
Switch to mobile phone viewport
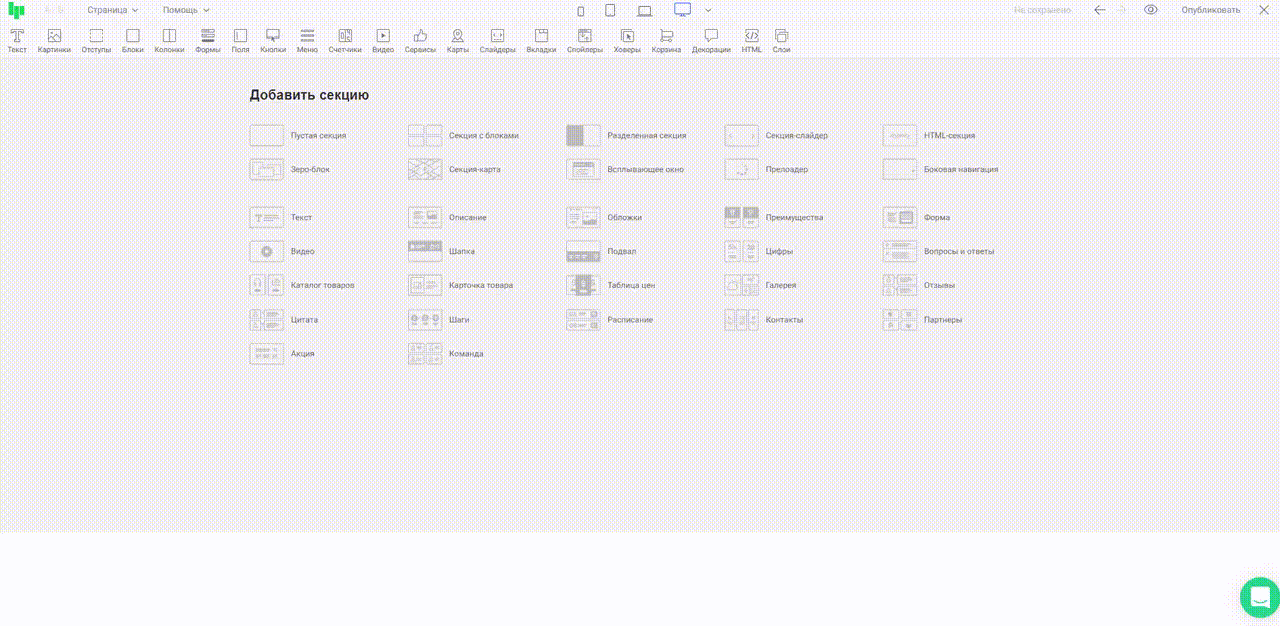coord(581,11)
